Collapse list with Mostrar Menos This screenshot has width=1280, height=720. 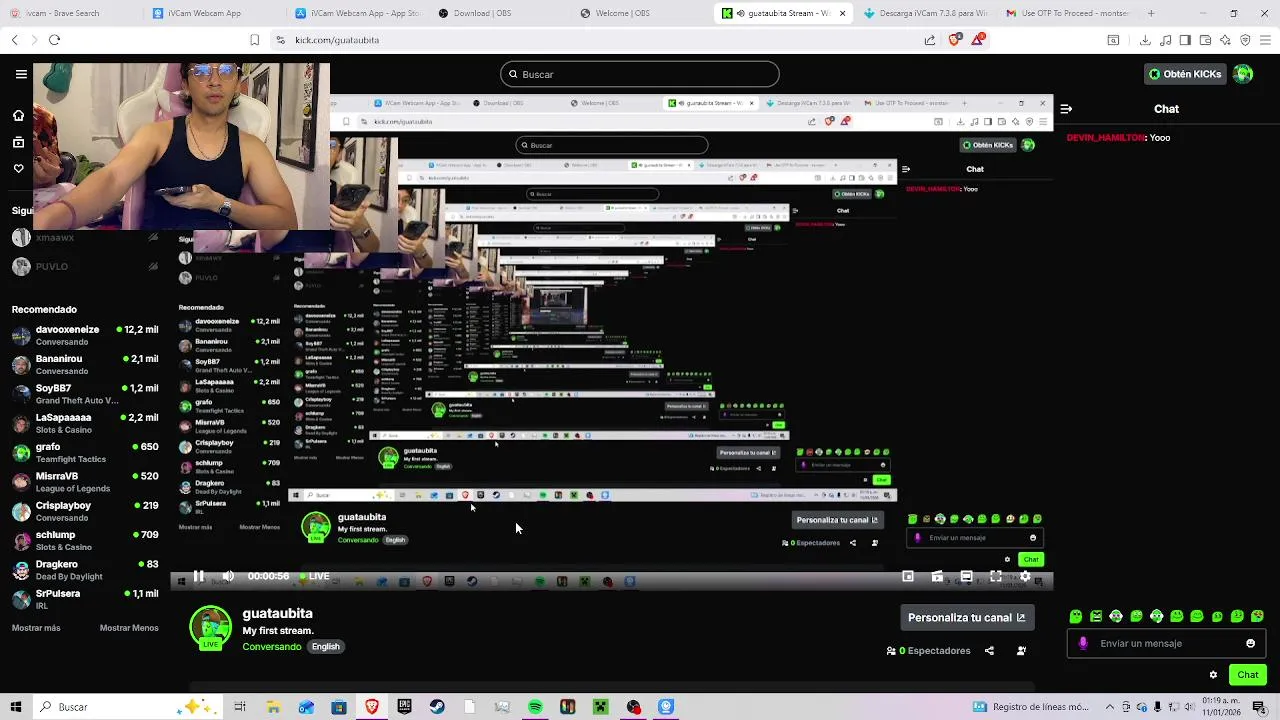pos(129,628)
